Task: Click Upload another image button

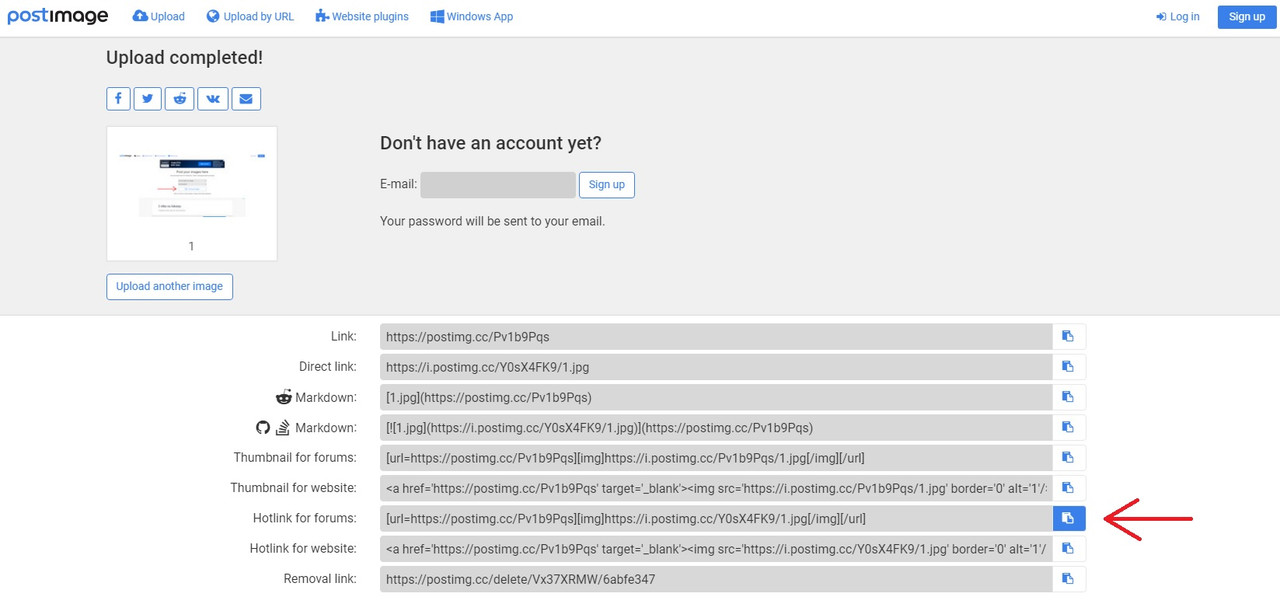Action: click(x=170, y=286)
